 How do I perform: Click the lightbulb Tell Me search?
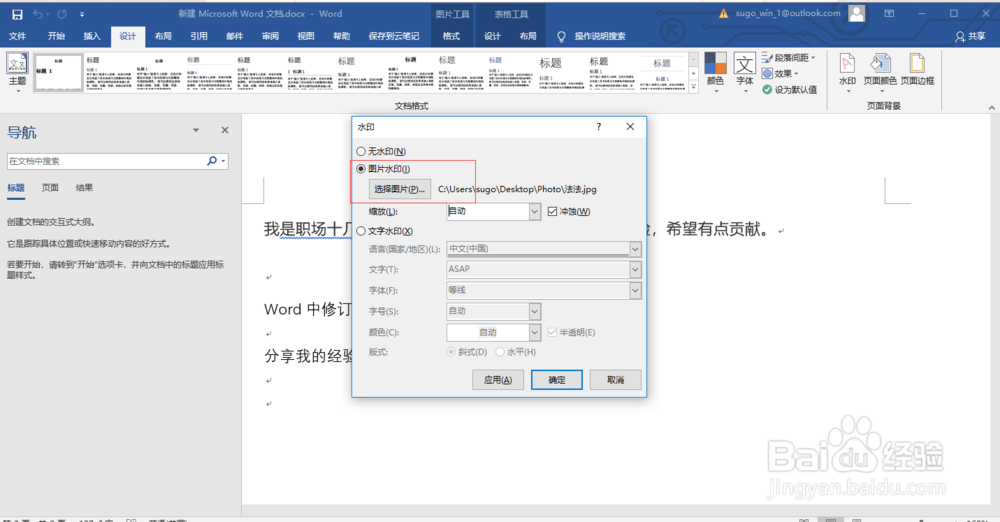[561, 37]
